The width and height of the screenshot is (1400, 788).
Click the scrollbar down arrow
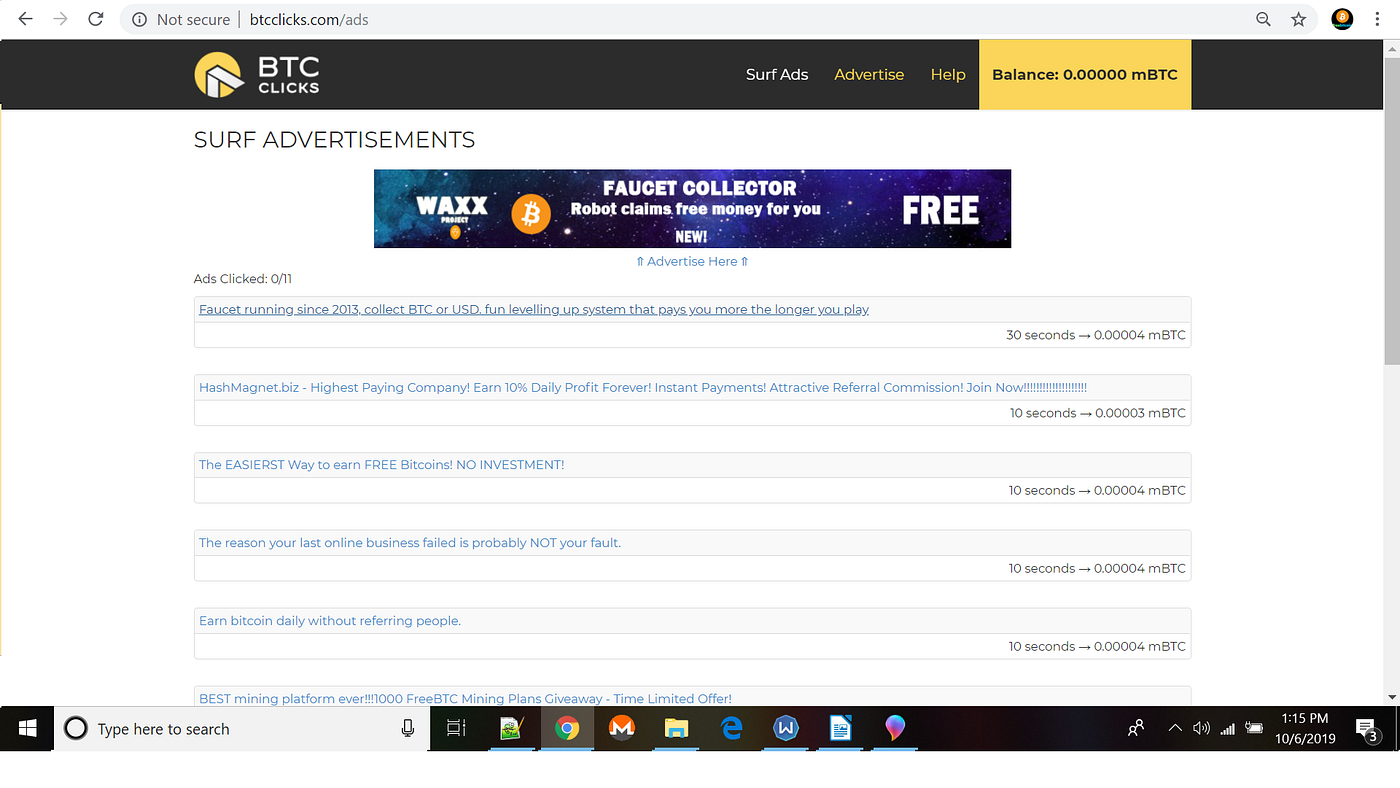pyautogui.click(x=1391, y=697)
